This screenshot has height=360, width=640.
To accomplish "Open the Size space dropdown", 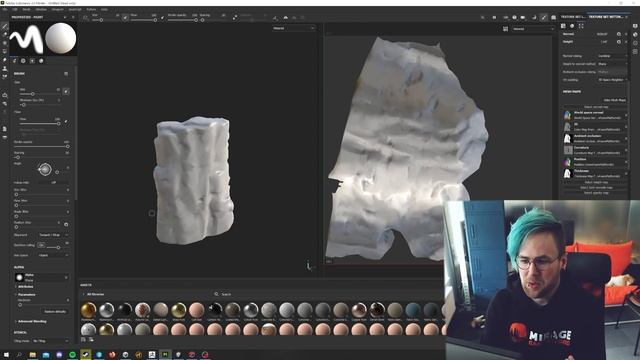I will coord(53,256).
